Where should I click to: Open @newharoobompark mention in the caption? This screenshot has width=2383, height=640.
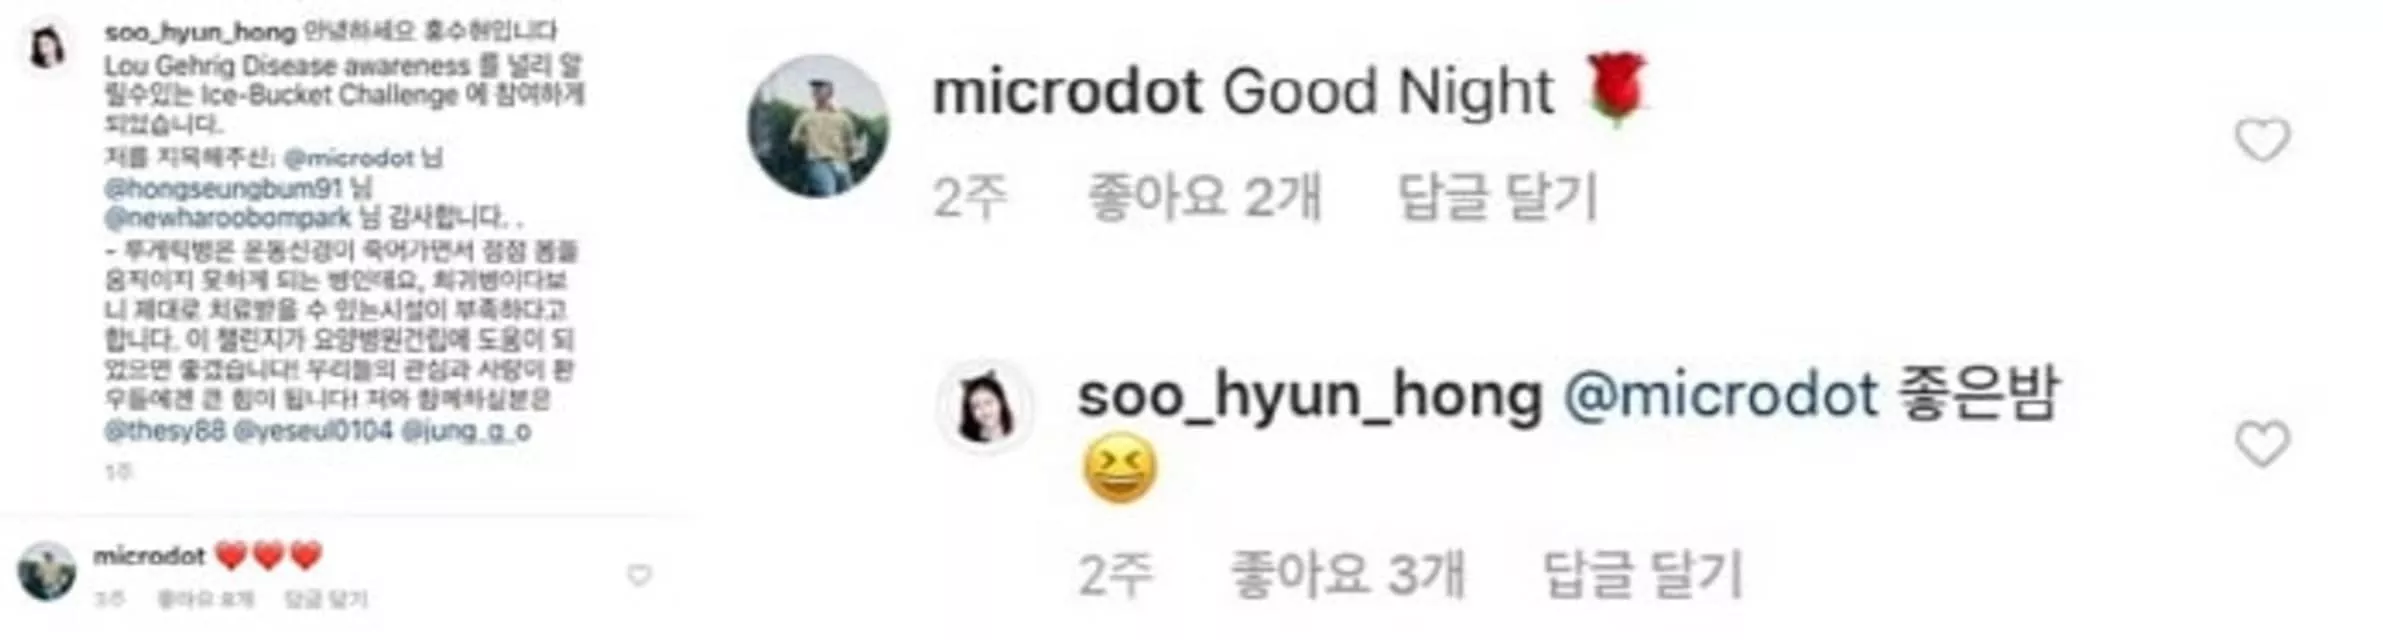(x=228, y=217)
